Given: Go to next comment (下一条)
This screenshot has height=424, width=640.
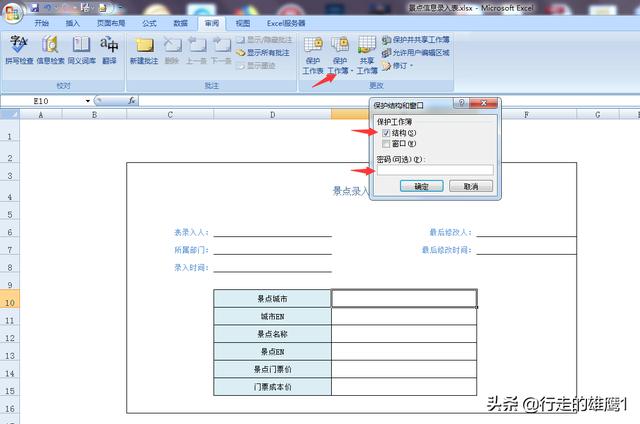Looking at the screenshot, I should [x=221, y=50].
